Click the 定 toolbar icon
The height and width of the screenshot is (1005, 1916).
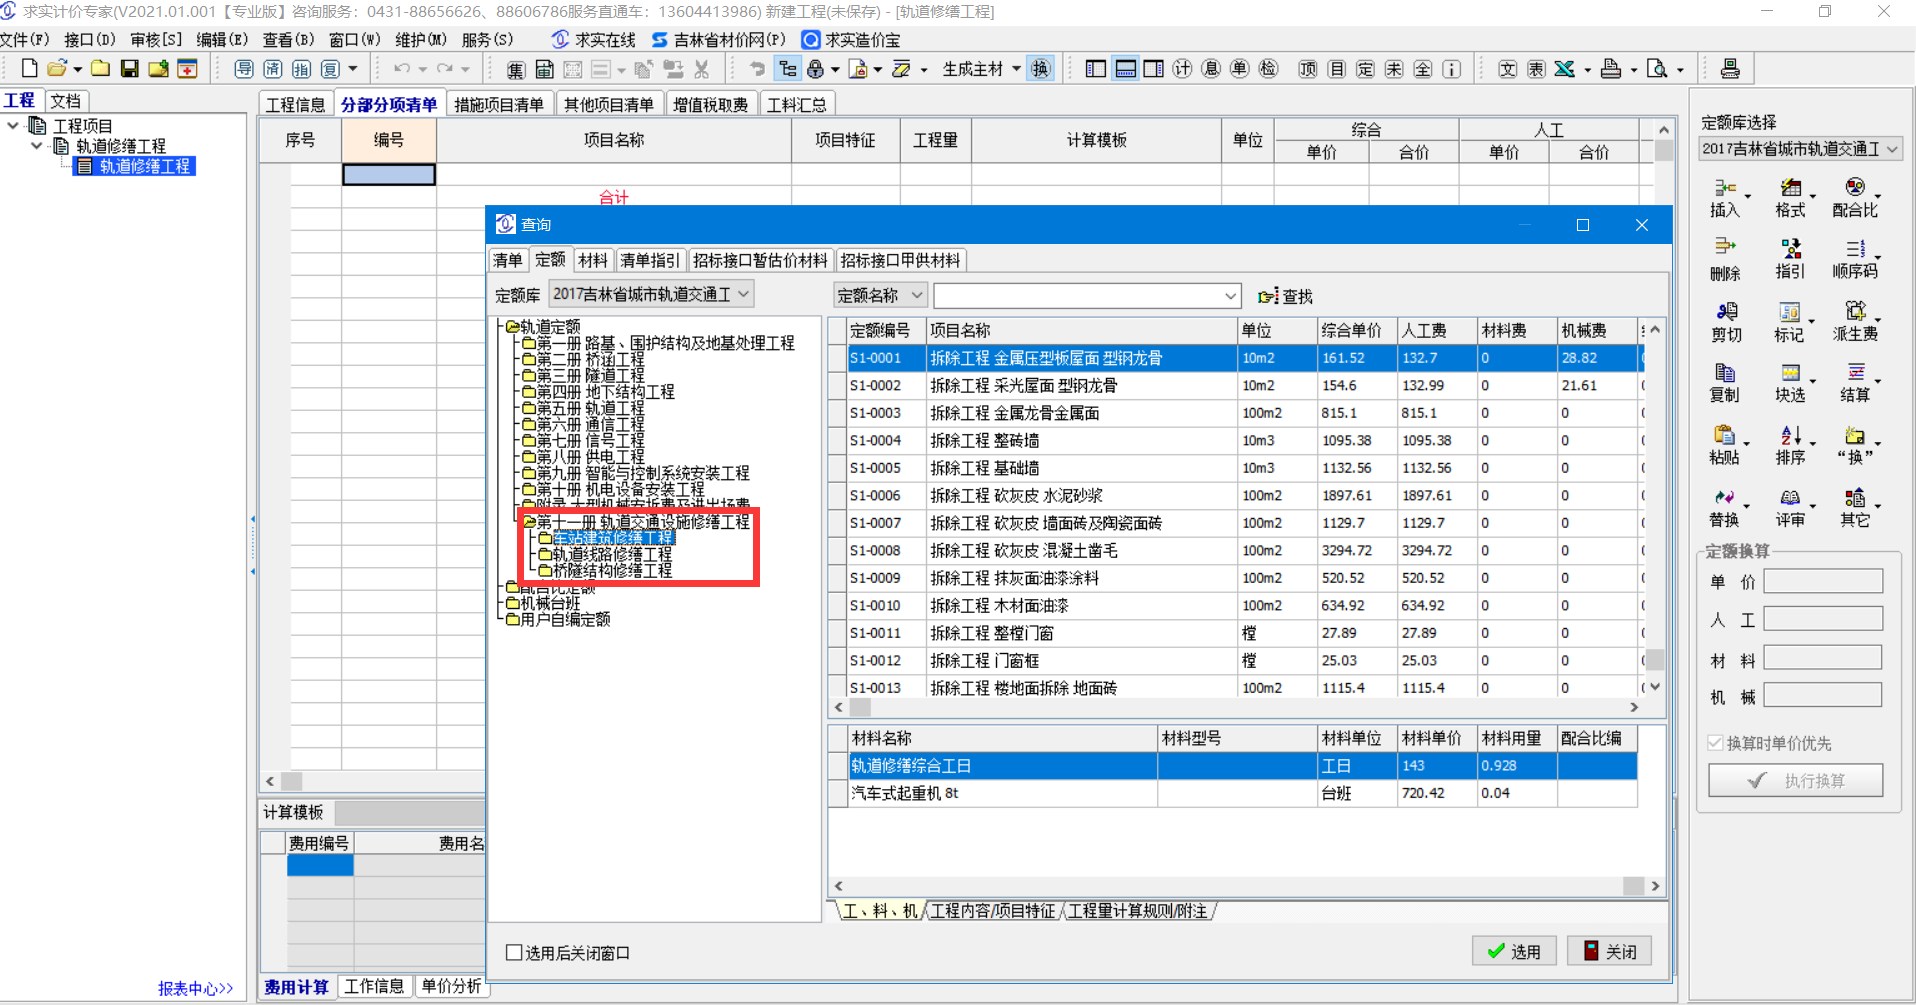pos(1365,68)
